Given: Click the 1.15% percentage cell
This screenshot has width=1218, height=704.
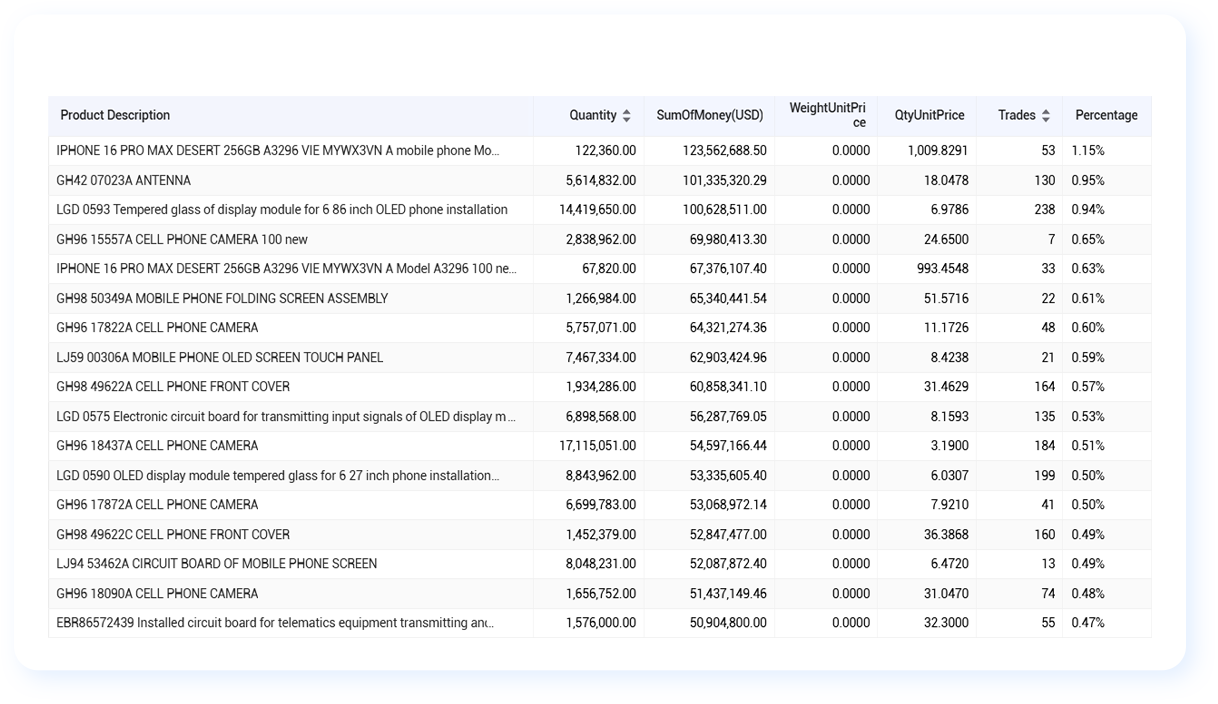Looking at the screenshot, I should [x=1088, y=151].
